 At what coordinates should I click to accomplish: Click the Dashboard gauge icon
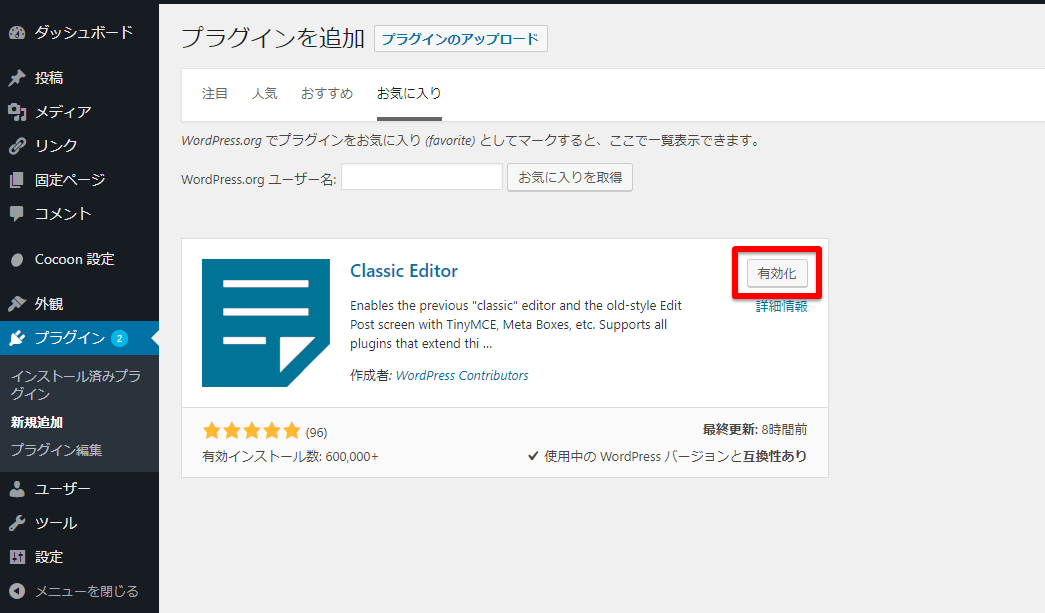click(x=17, y=33)
